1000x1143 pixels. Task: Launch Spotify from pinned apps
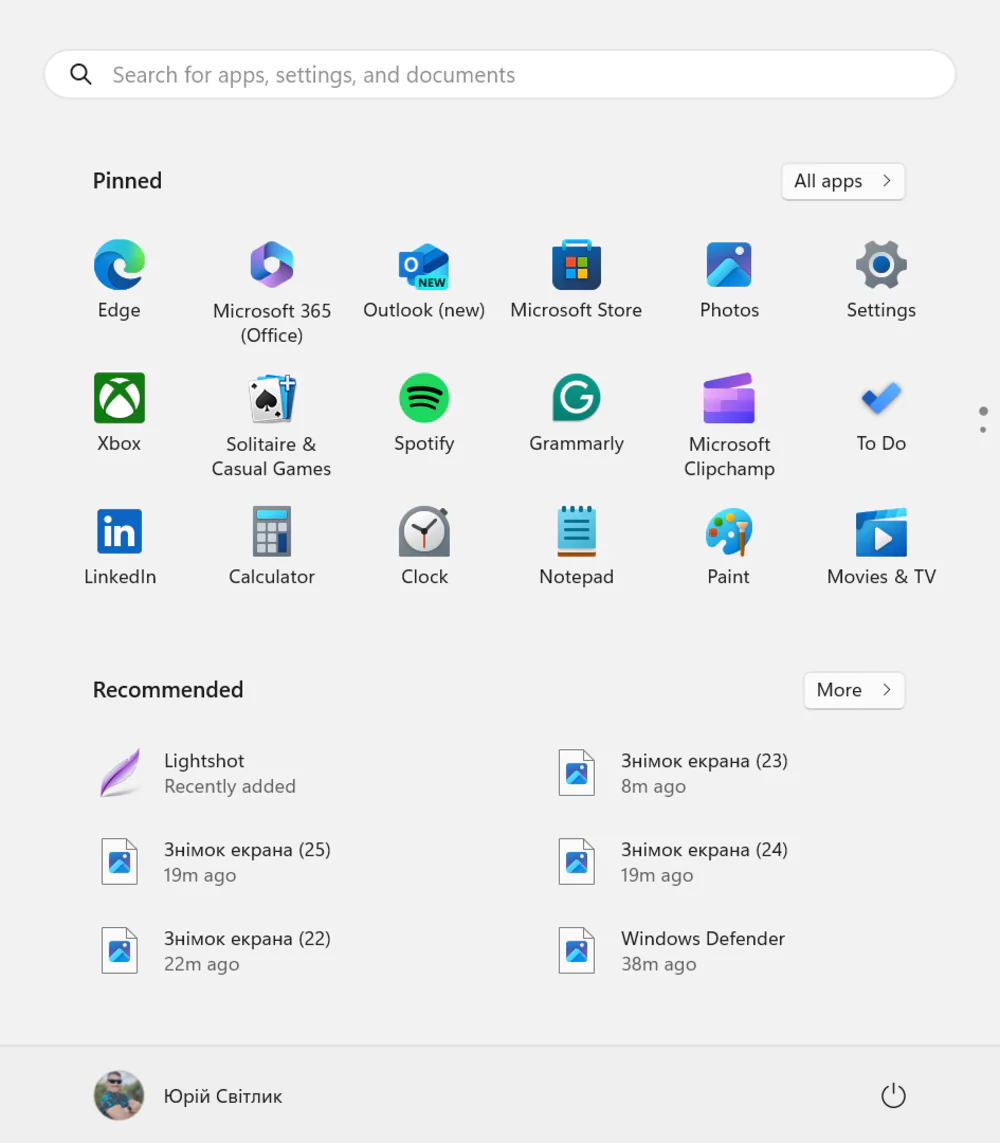point(424,413)
